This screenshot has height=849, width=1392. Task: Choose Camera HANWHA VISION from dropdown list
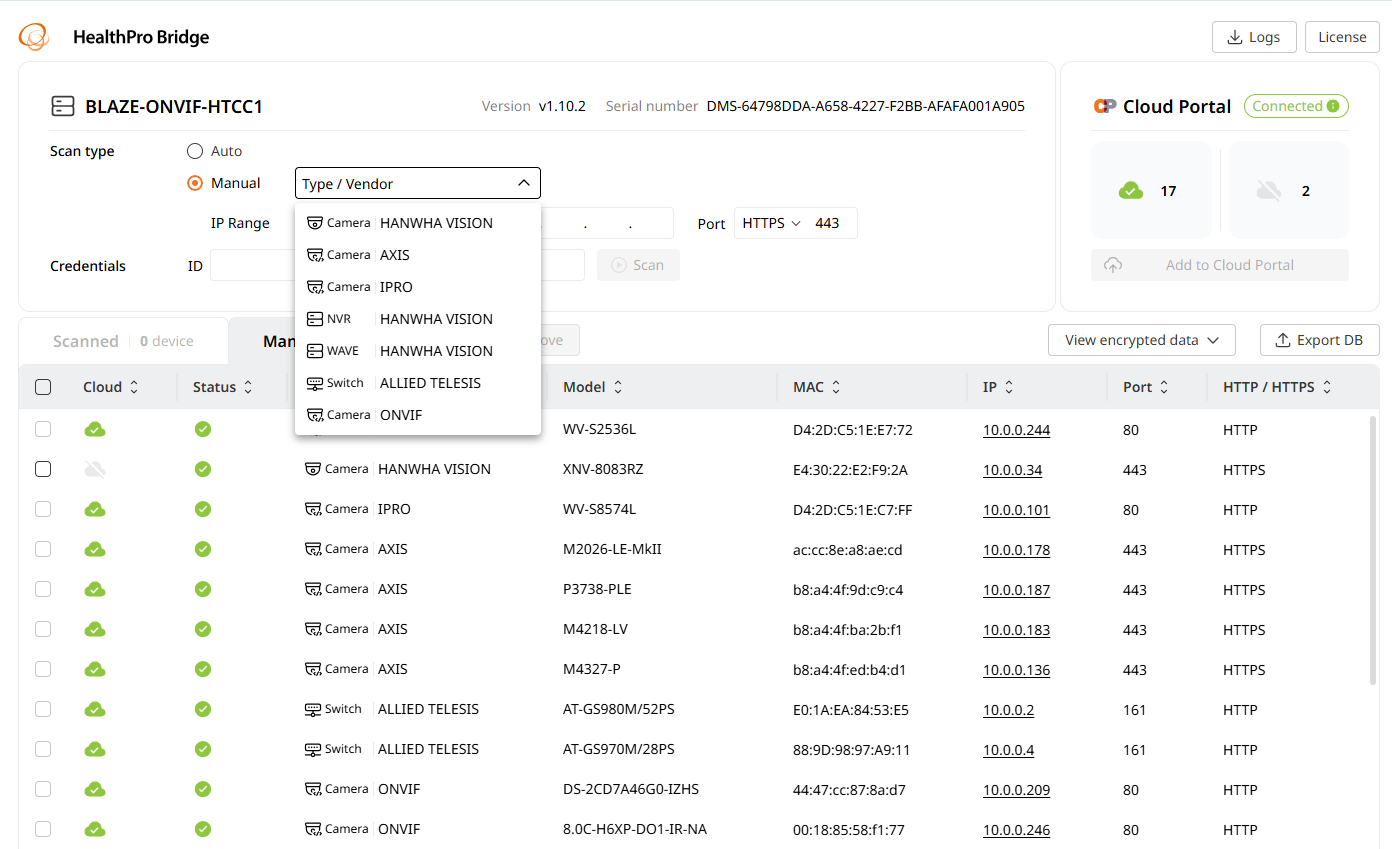click(418, 223)
